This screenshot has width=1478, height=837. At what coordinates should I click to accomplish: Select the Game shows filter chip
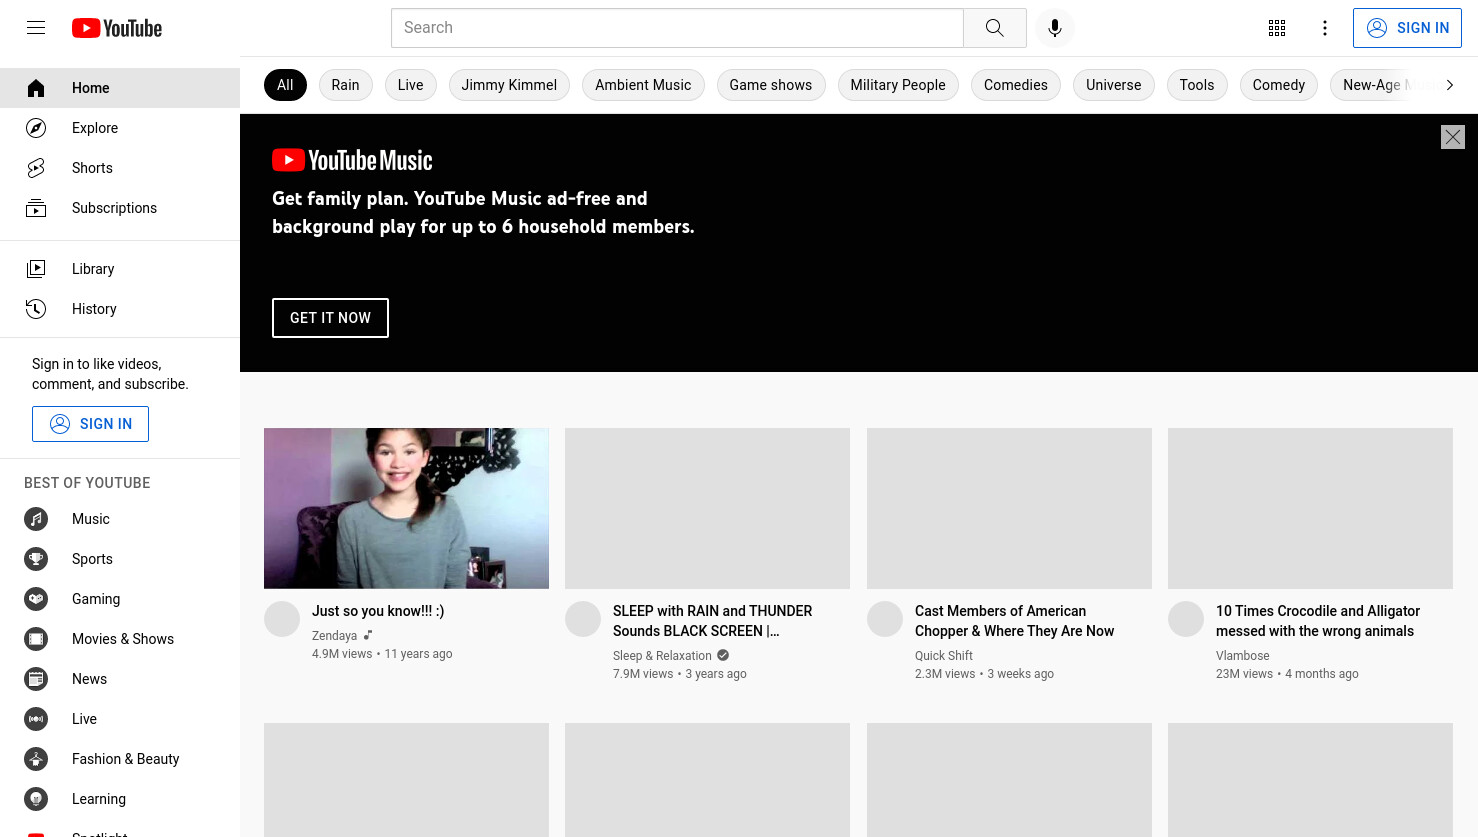click(x=771, y=85)
